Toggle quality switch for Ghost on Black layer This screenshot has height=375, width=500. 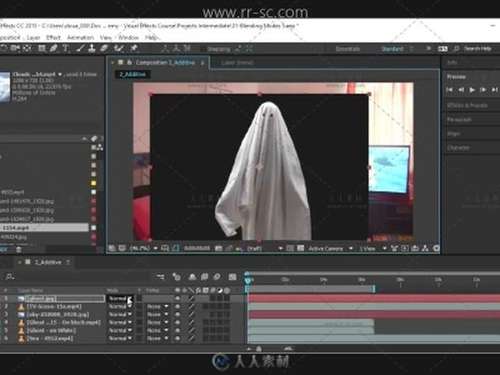click(x=192, y=322)
